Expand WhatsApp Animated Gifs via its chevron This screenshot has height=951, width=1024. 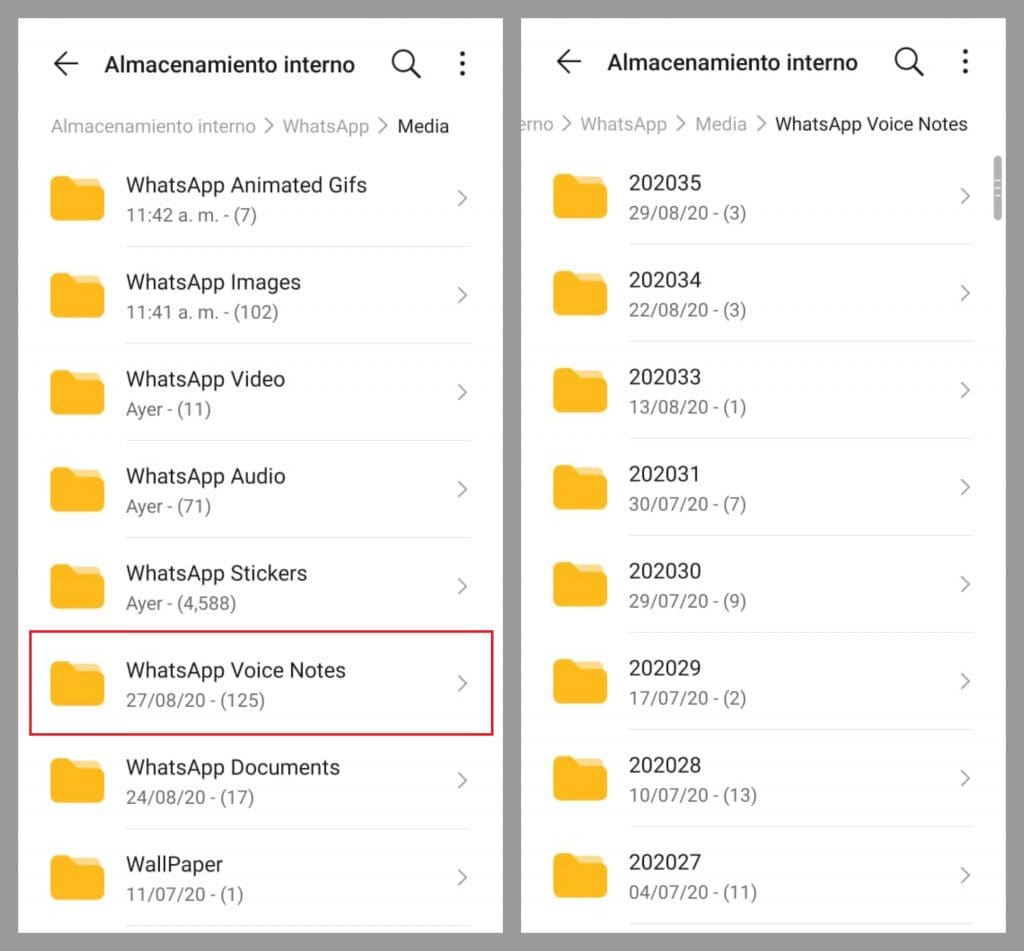[x=462, y=198]
